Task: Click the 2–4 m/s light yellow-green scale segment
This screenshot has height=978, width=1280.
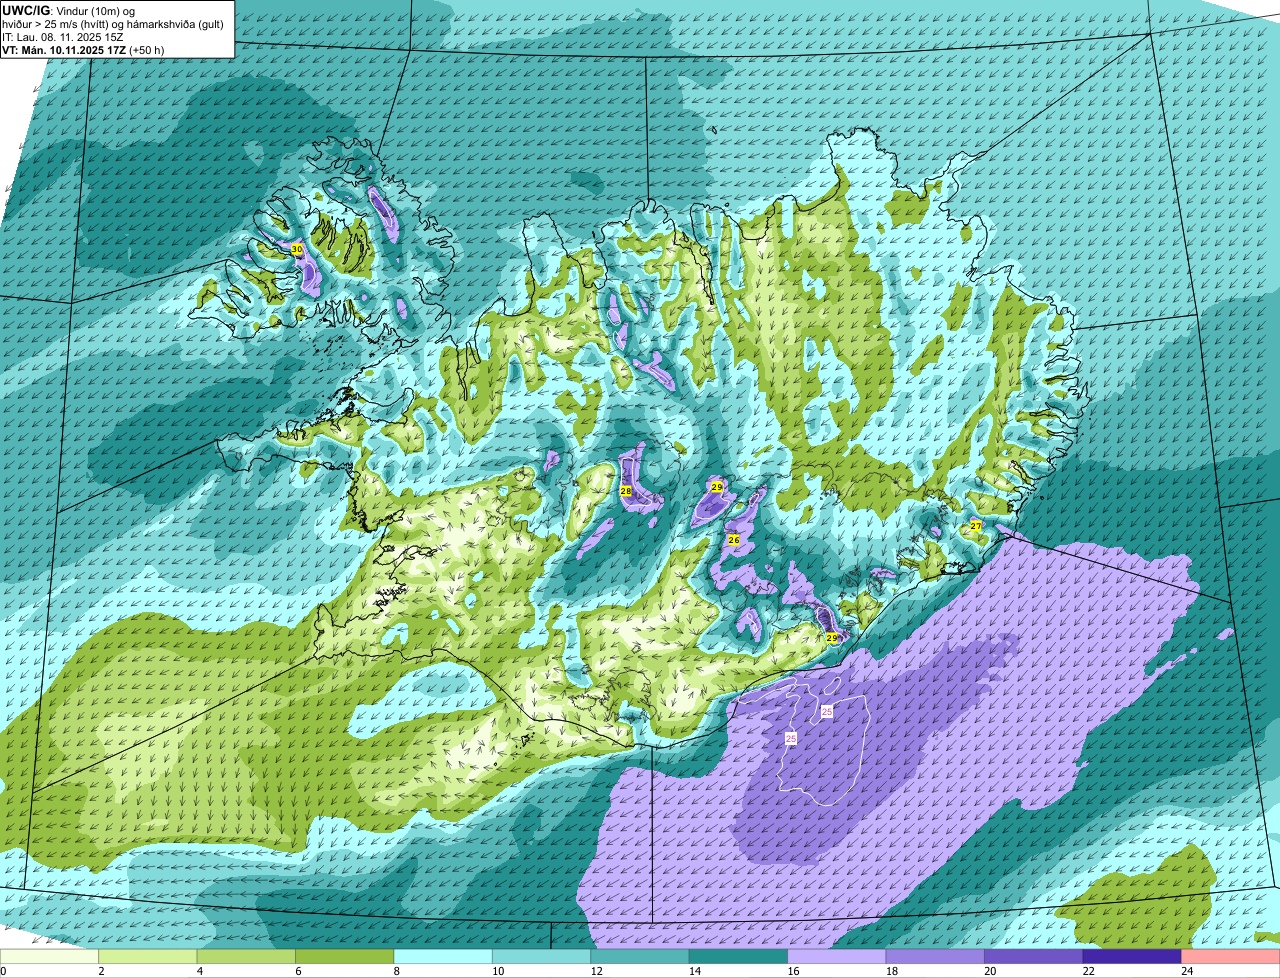Action: [x=148, y=956]
